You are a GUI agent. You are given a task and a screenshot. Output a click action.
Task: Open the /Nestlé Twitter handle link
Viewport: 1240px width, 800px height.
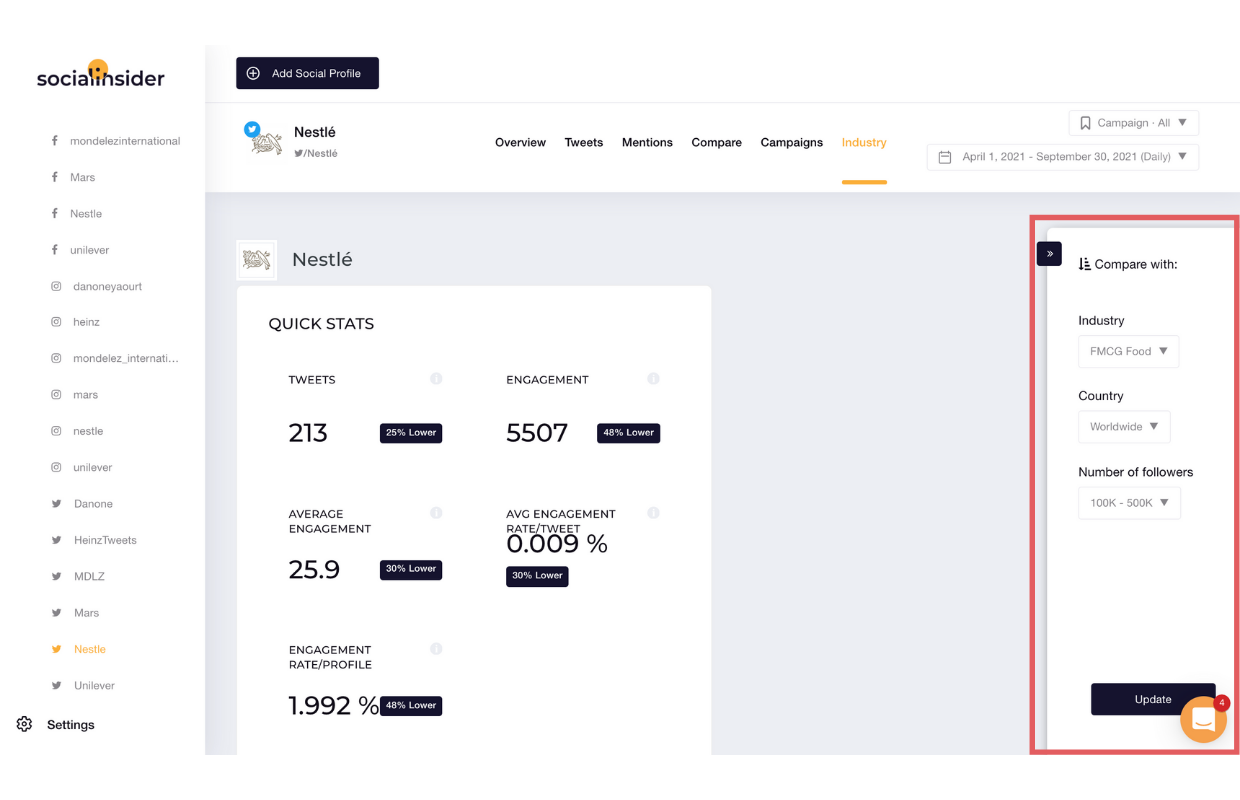[316, 153]
